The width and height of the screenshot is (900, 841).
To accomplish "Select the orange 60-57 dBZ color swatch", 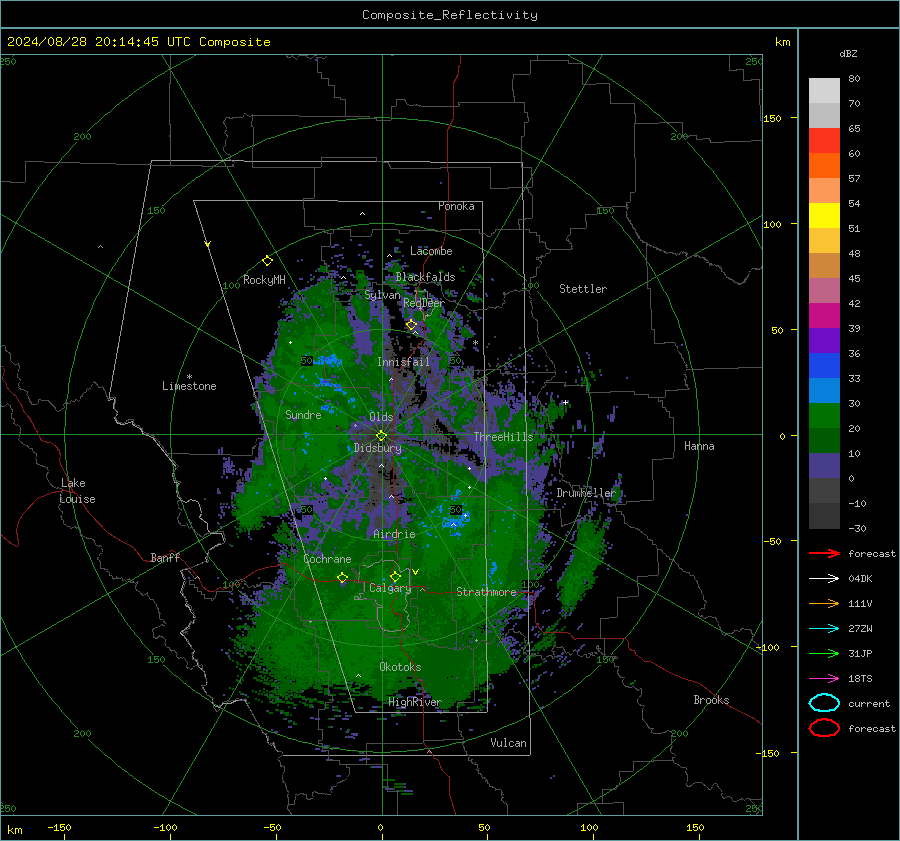I will 824,166.
